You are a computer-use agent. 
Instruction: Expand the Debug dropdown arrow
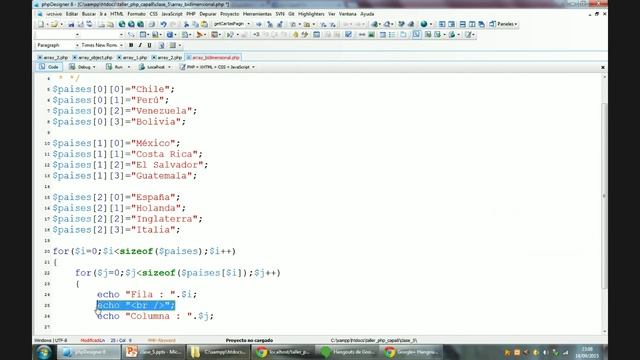[94, 67]
